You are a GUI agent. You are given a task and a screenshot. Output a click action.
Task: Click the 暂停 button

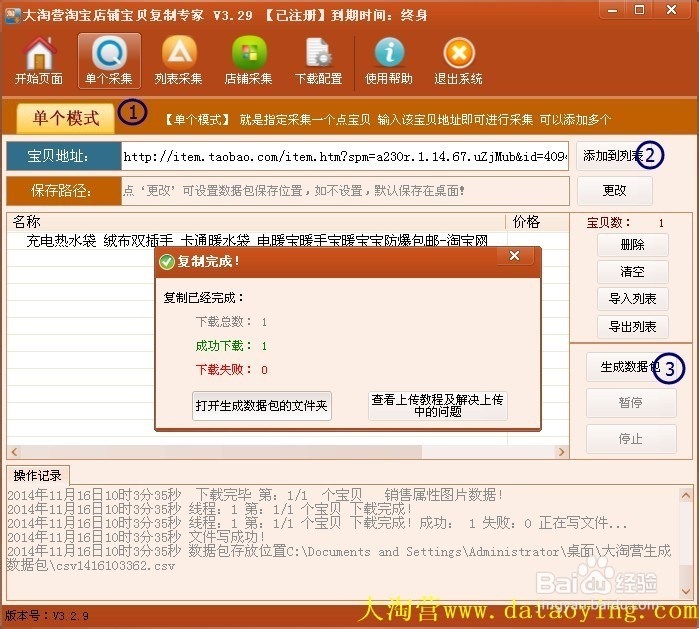pyautogui.click(x=630, y=403)
